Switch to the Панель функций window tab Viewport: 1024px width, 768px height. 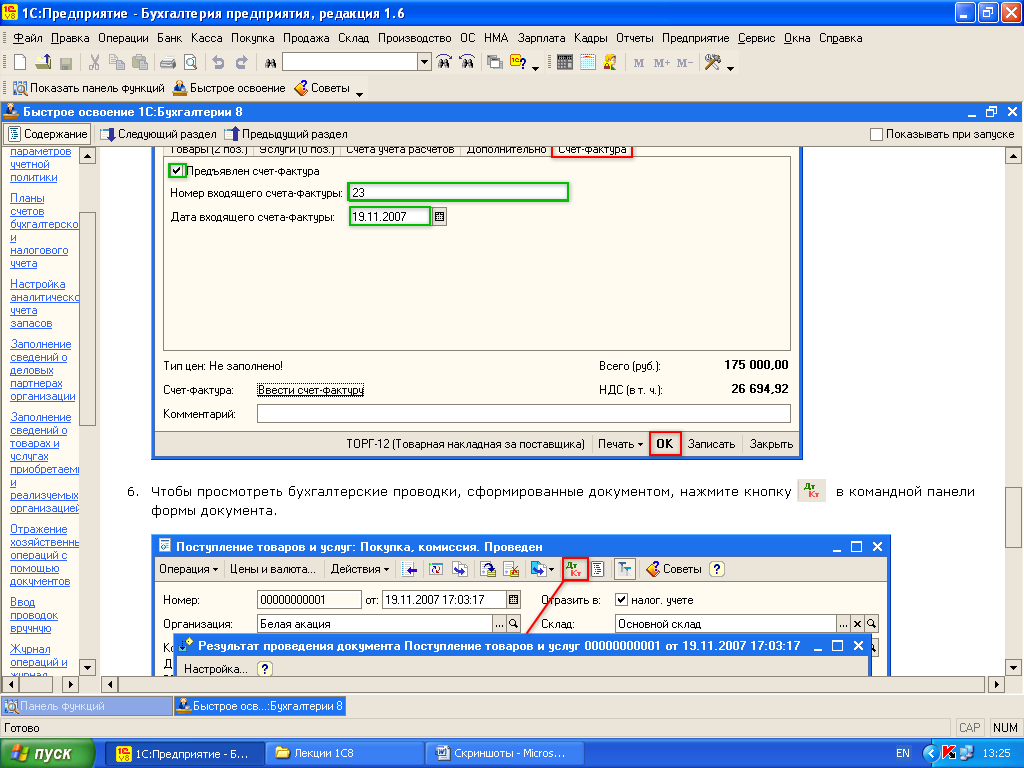click(88, 706)
